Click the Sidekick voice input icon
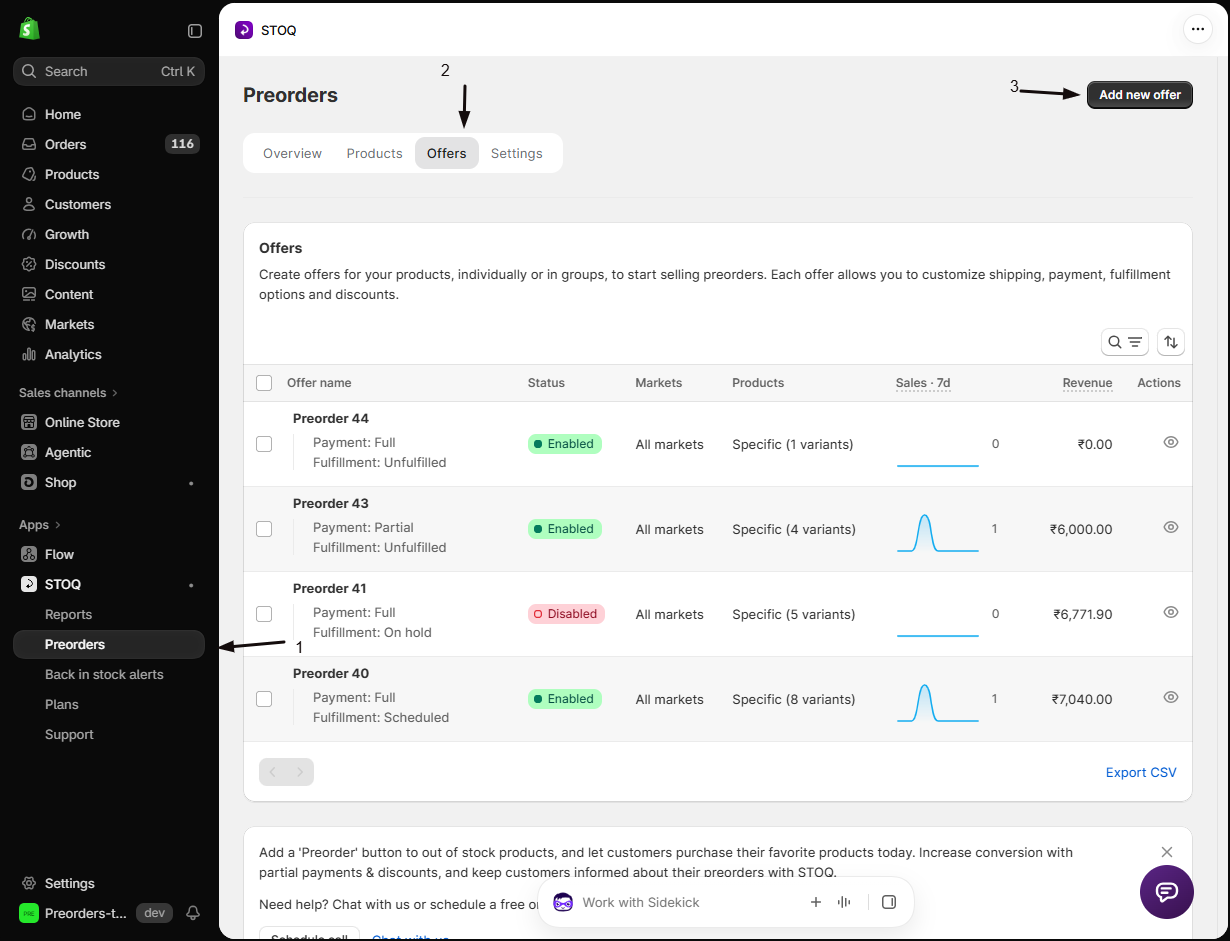Viewport: 1230px width, 941px height. pos(844,902)
